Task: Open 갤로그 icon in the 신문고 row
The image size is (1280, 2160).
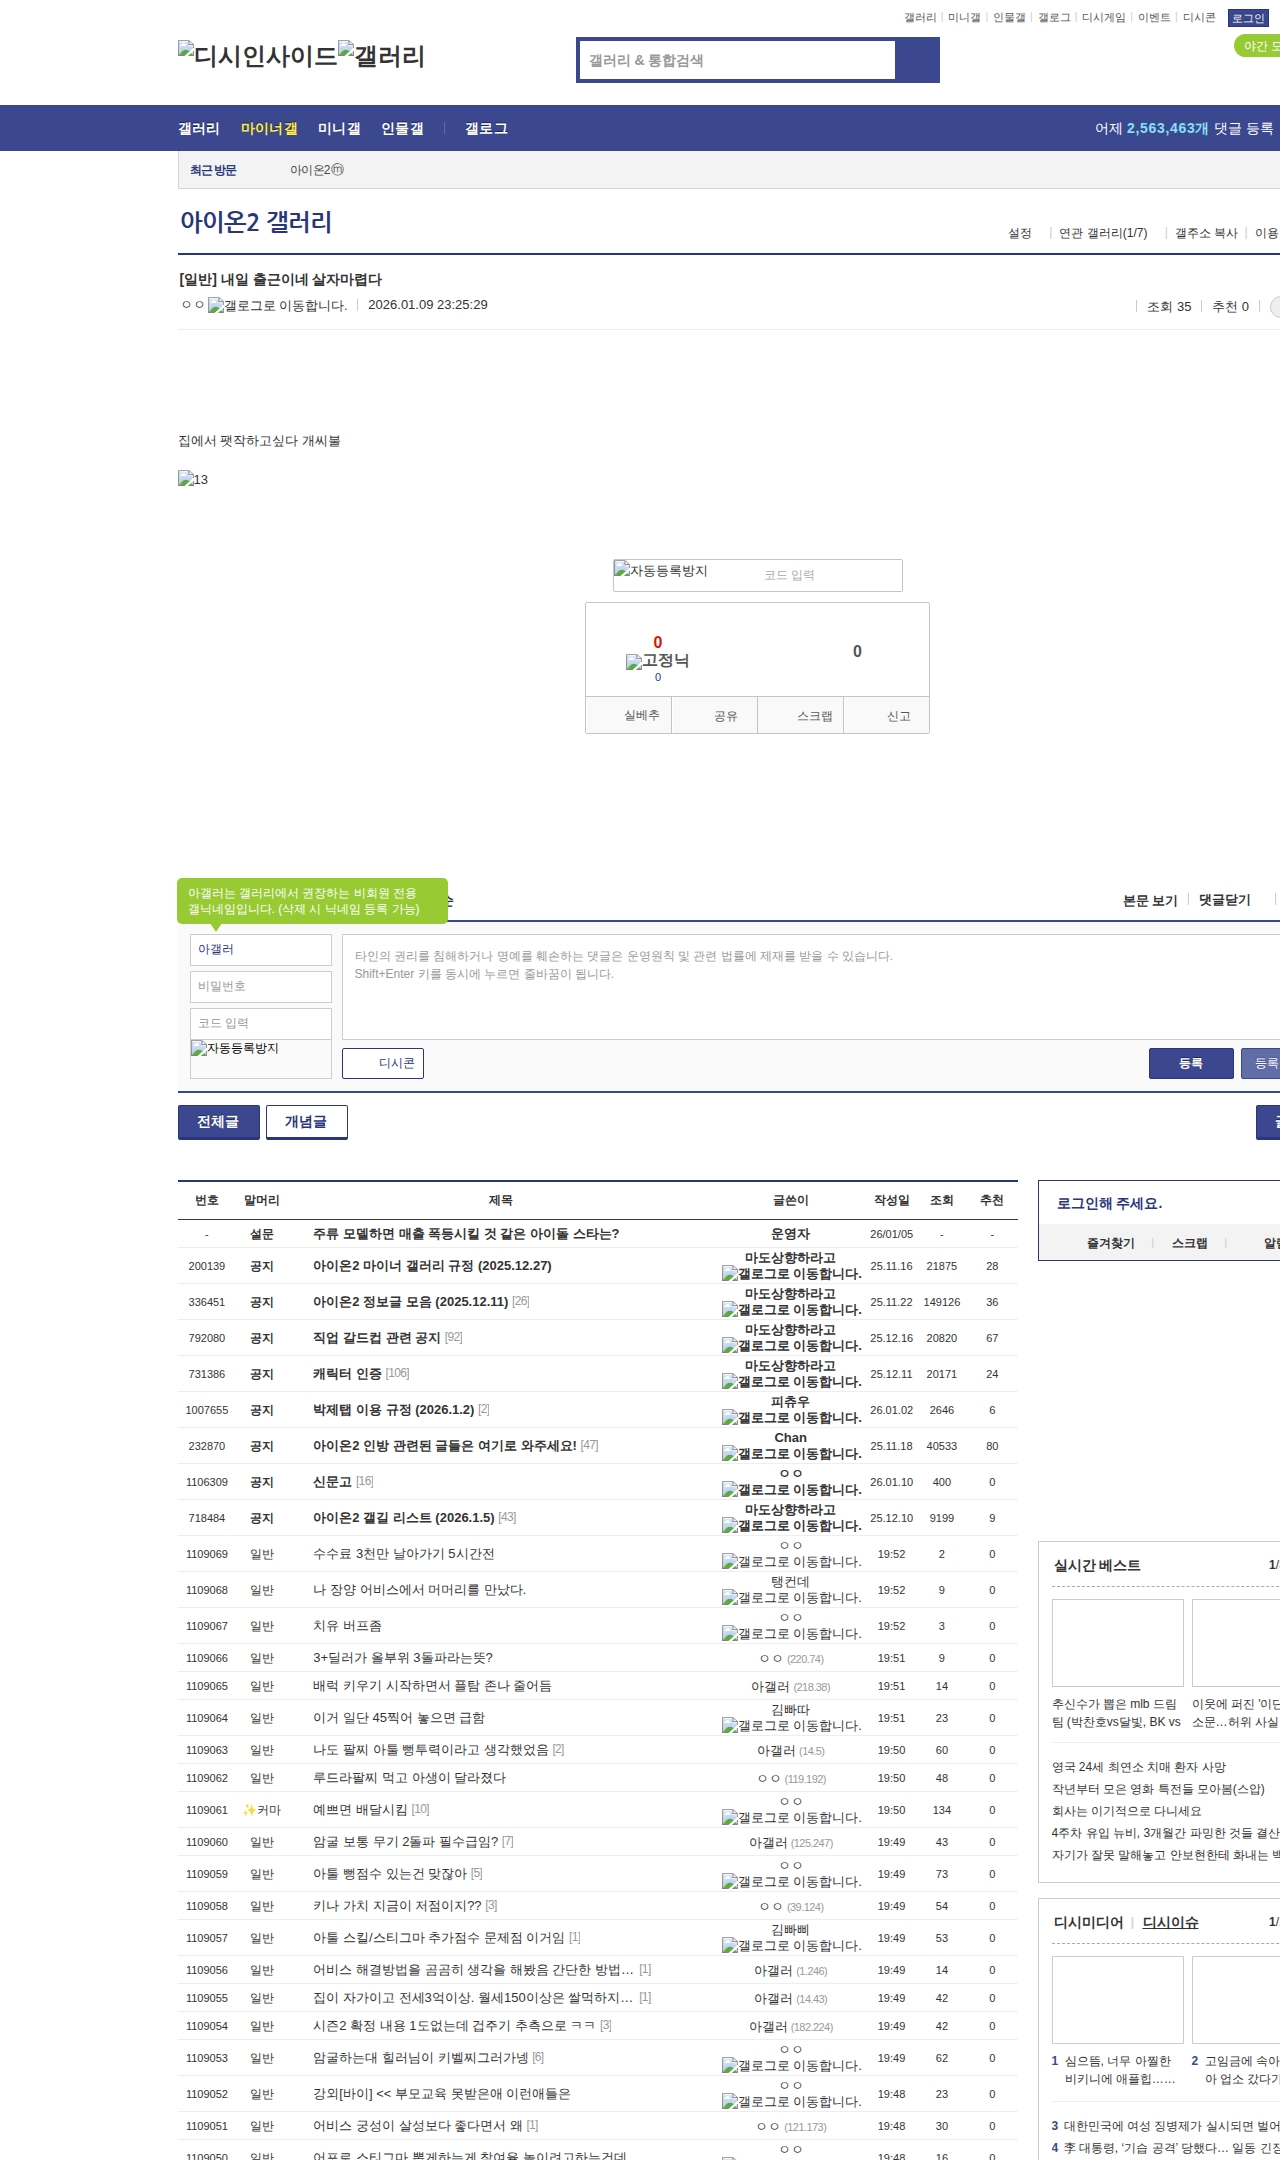Action: pos(791,1490)
